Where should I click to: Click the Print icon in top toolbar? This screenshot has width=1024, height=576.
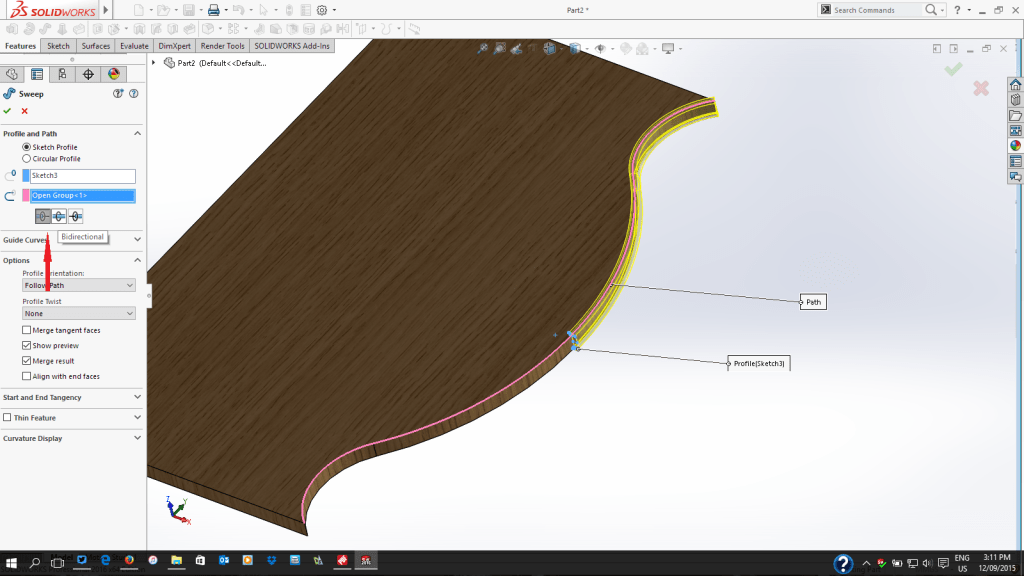pyautogui.click(x=212, y=10)
